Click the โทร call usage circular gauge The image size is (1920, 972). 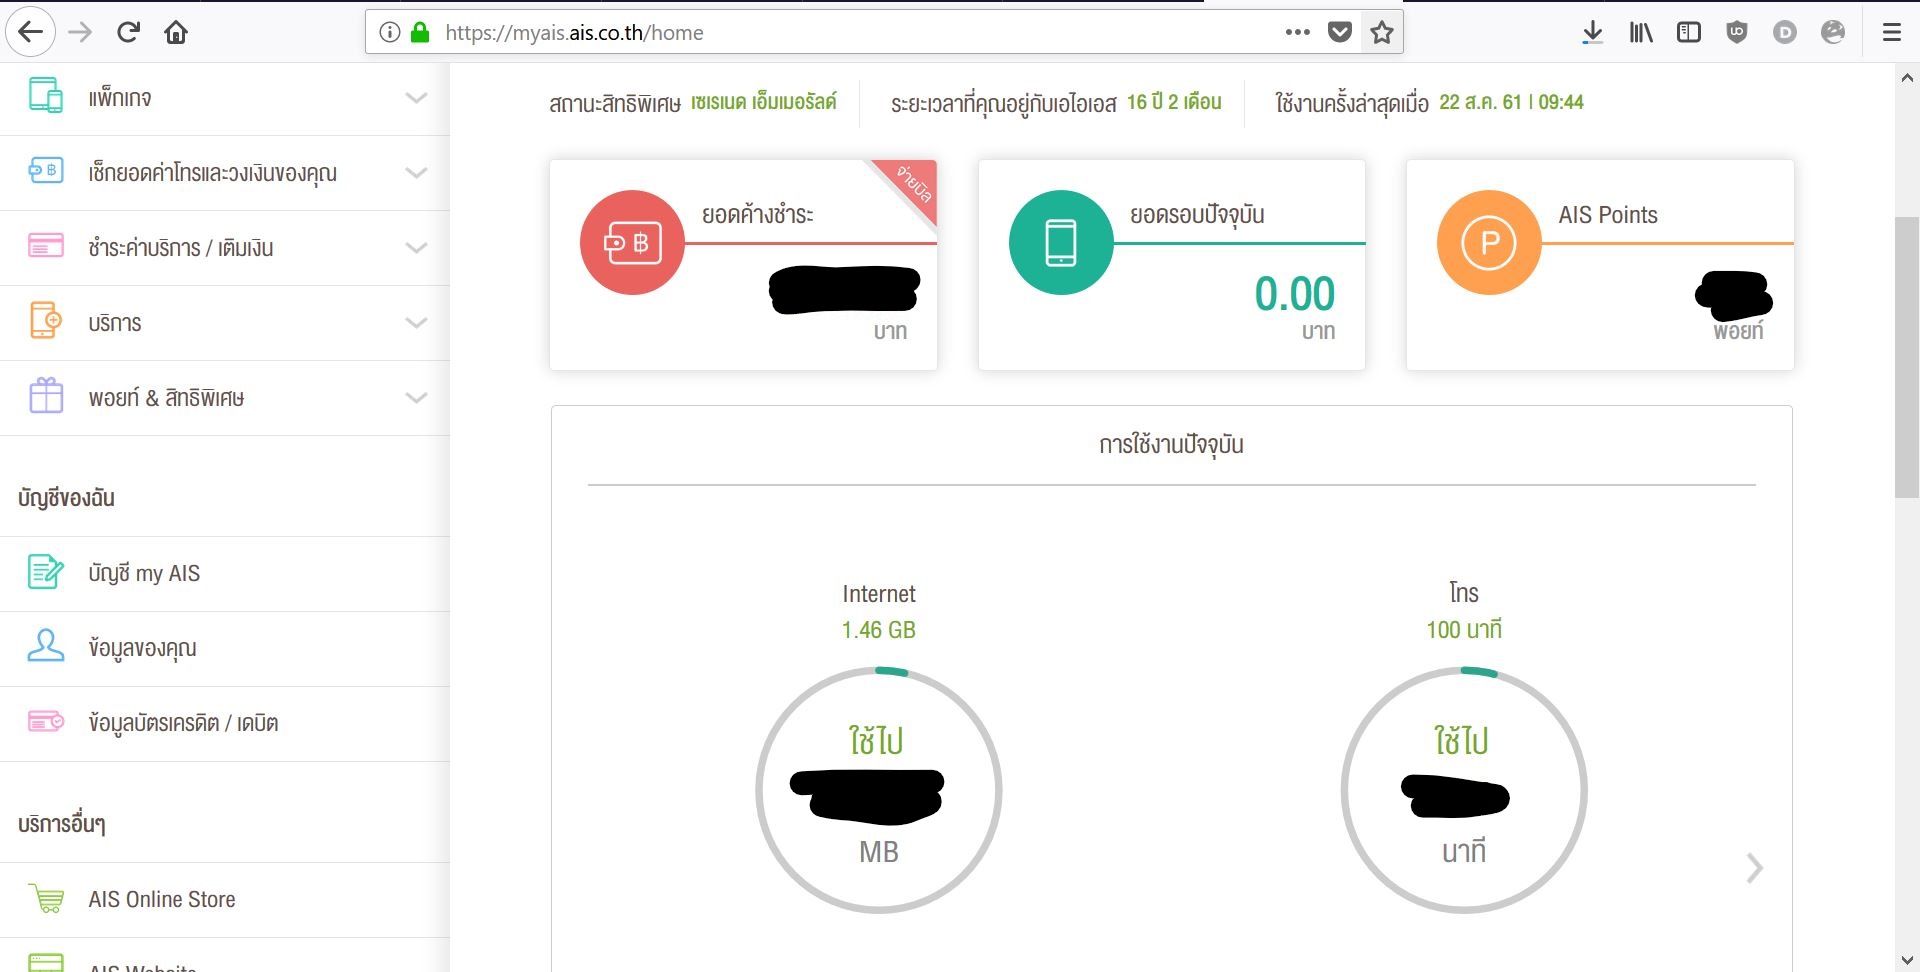pyautogui.click(x=1464, y=790)
